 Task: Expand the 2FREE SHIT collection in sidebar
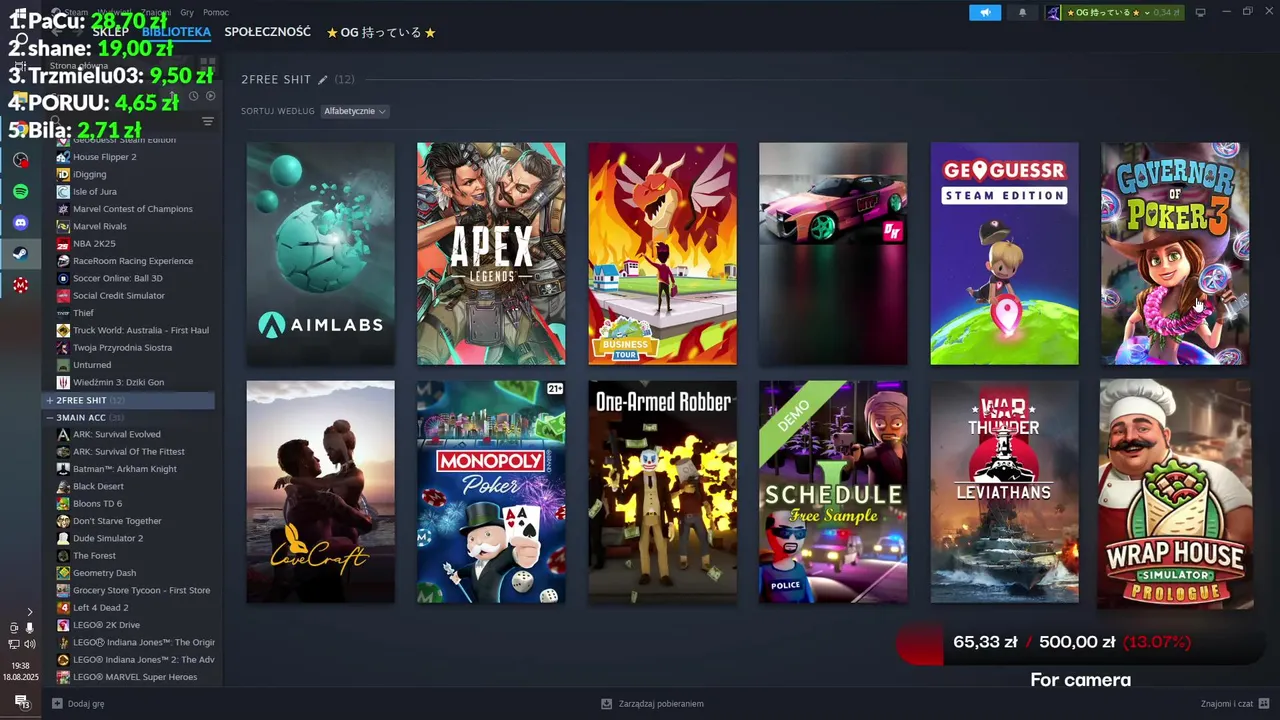pos(49,400)
